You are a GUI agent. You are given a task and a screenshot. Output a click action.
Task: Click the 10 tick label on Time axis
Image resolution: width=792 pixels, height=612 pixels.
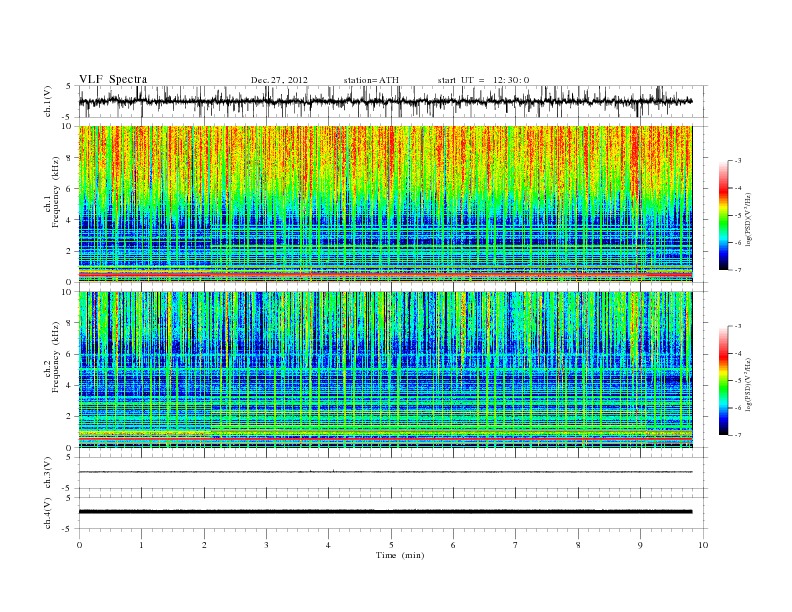(x=703, y=545)
